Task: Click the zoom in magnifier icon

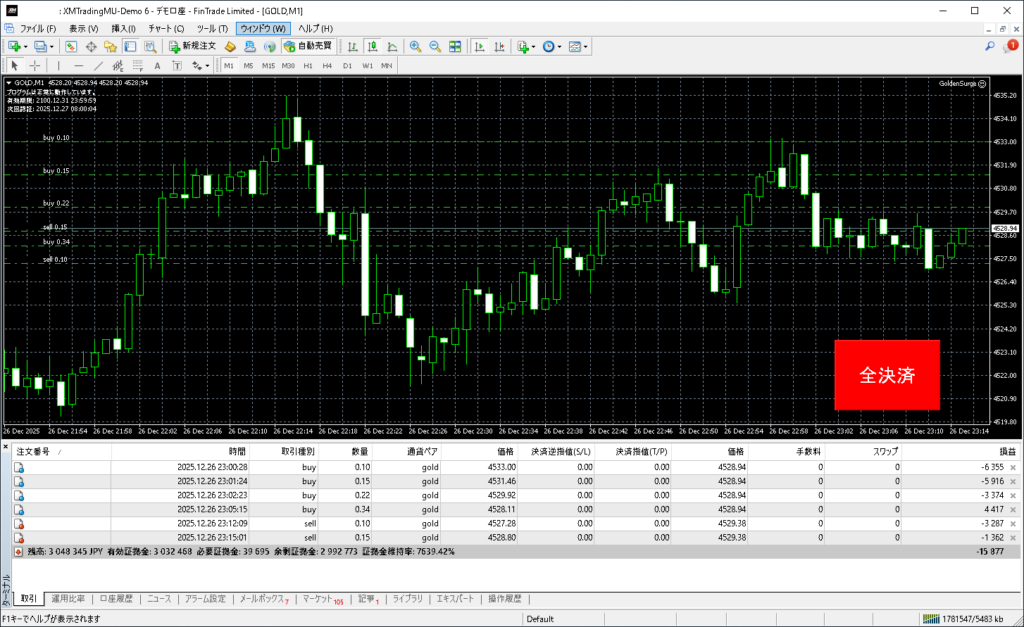Action: point(415,46)
